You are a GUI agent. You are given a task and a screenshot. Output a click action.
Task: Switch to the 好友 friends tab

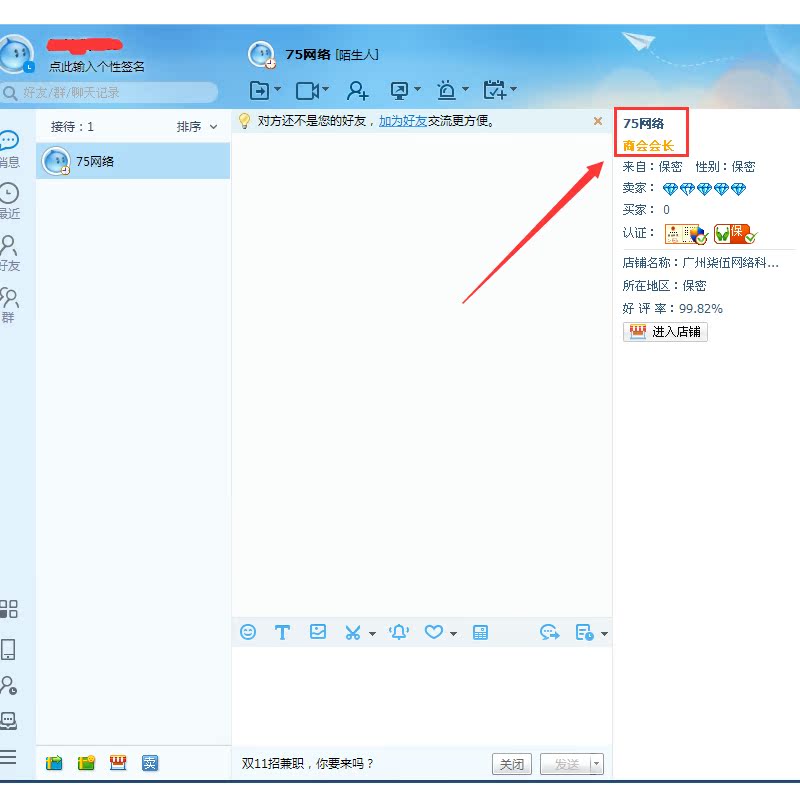pyautogui.click(x=9, y=253)
